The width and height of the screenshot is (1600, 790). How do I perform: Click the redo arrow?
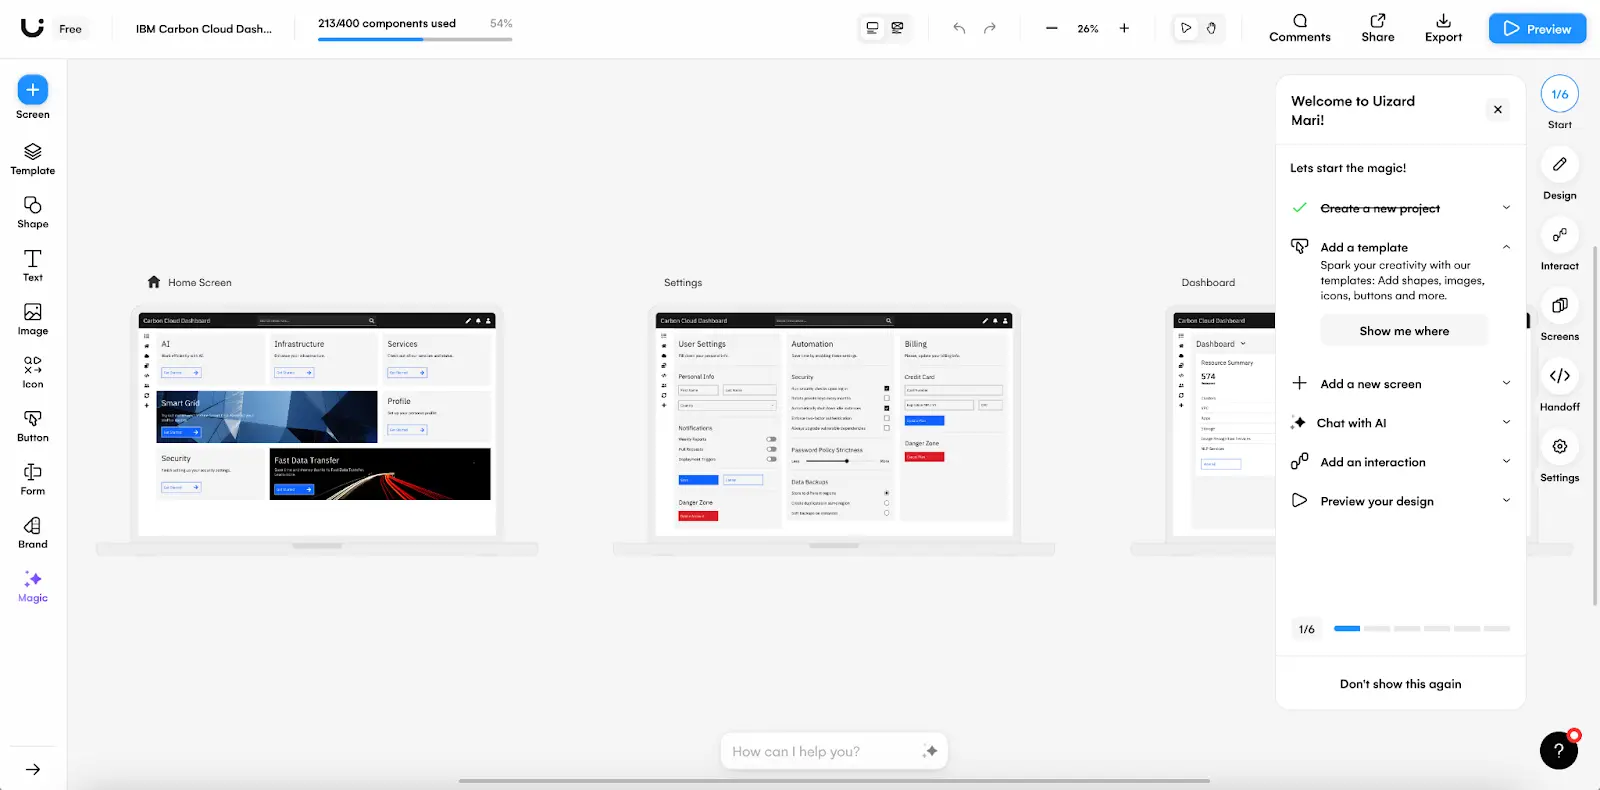pyautogui.click(x=990, y=28)
